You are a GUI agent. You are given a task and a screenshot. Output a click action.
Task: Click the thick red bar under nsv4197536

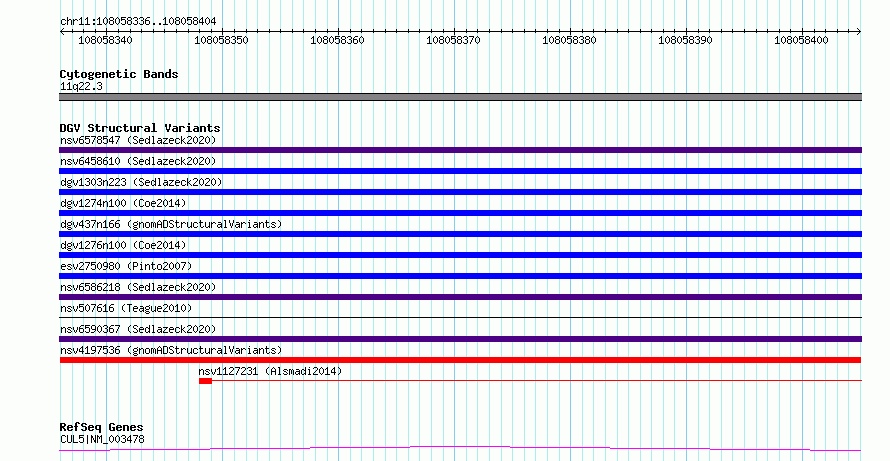[x=460, y=360]
